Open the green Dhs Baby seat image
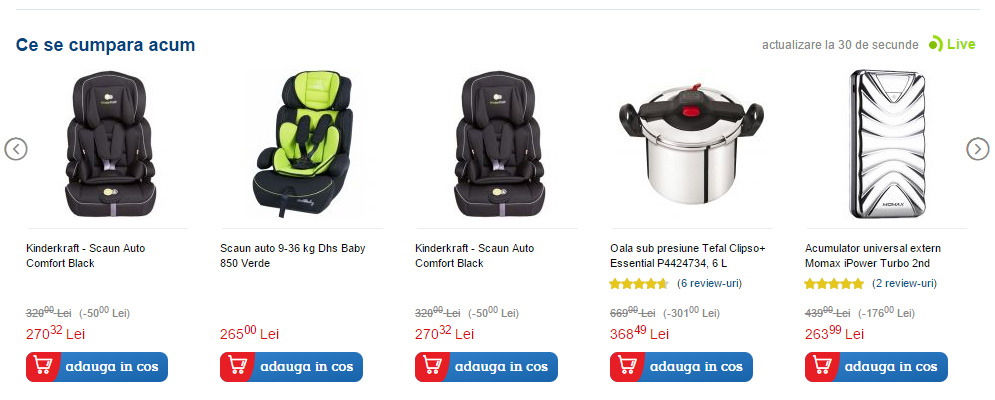The image size is (995, 400). pos(301,145)
